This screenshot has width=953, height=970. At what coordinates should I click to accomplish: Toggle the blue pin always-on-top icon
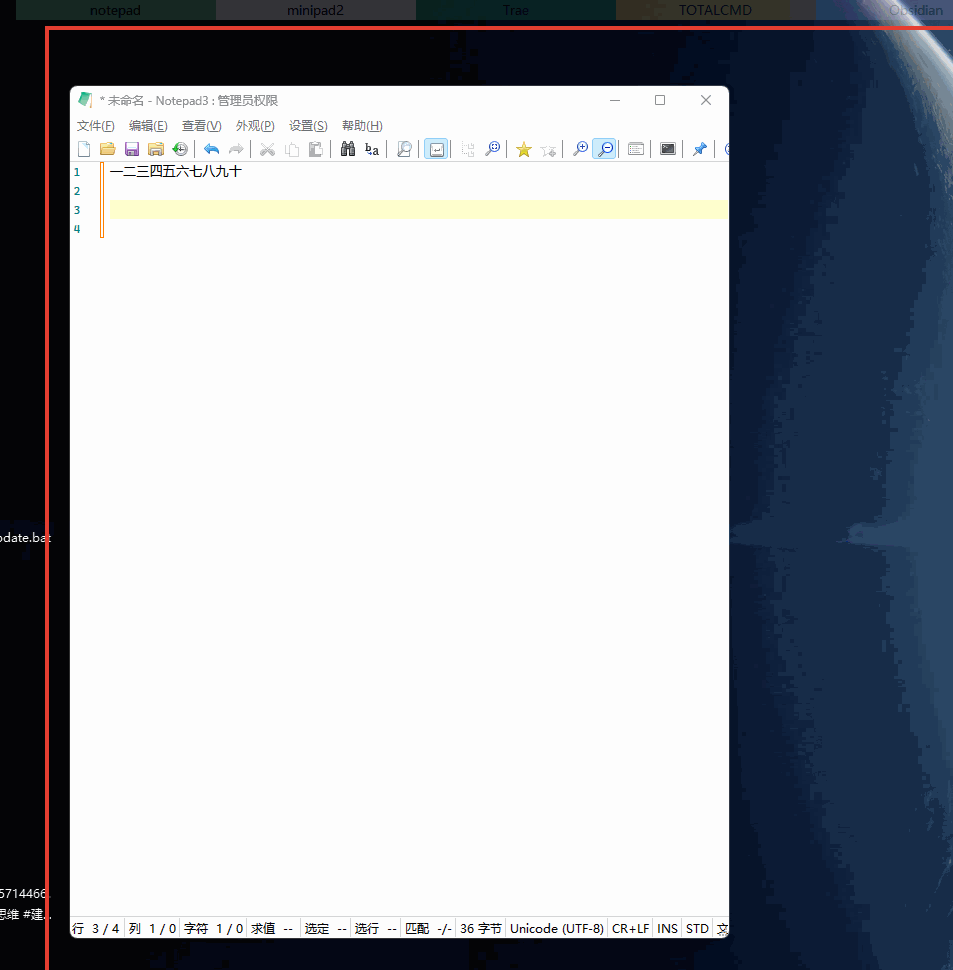point(699,149)
